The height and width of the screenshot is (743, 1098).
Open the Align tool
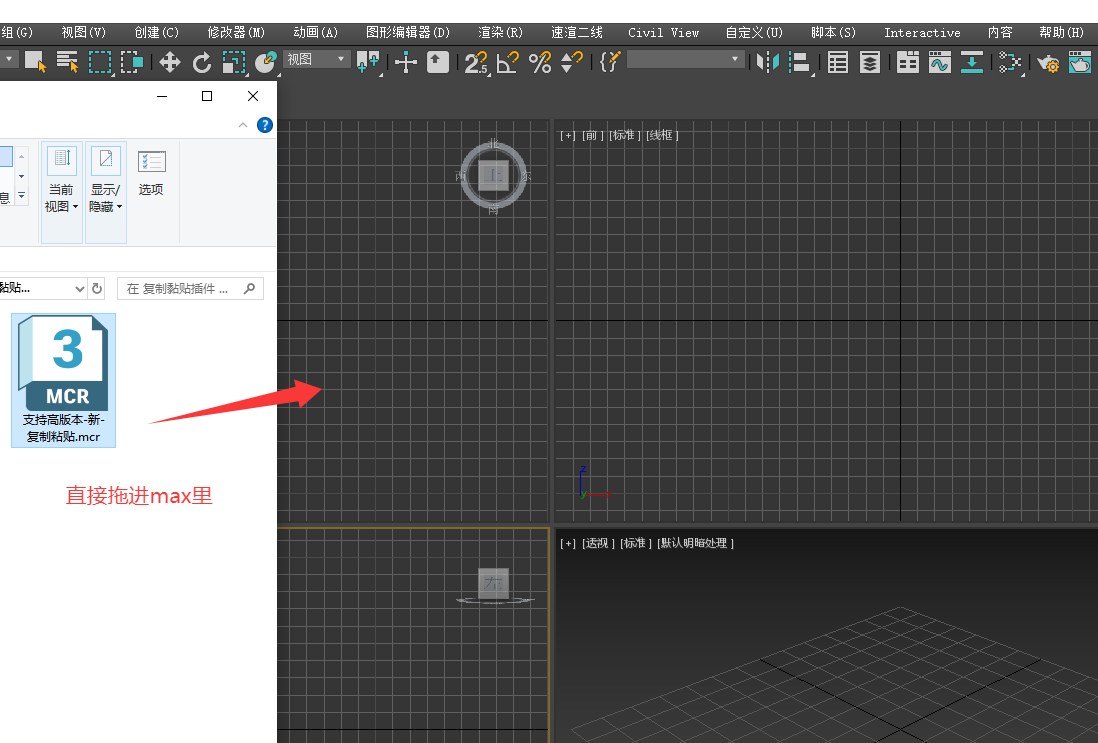point(799,63)
